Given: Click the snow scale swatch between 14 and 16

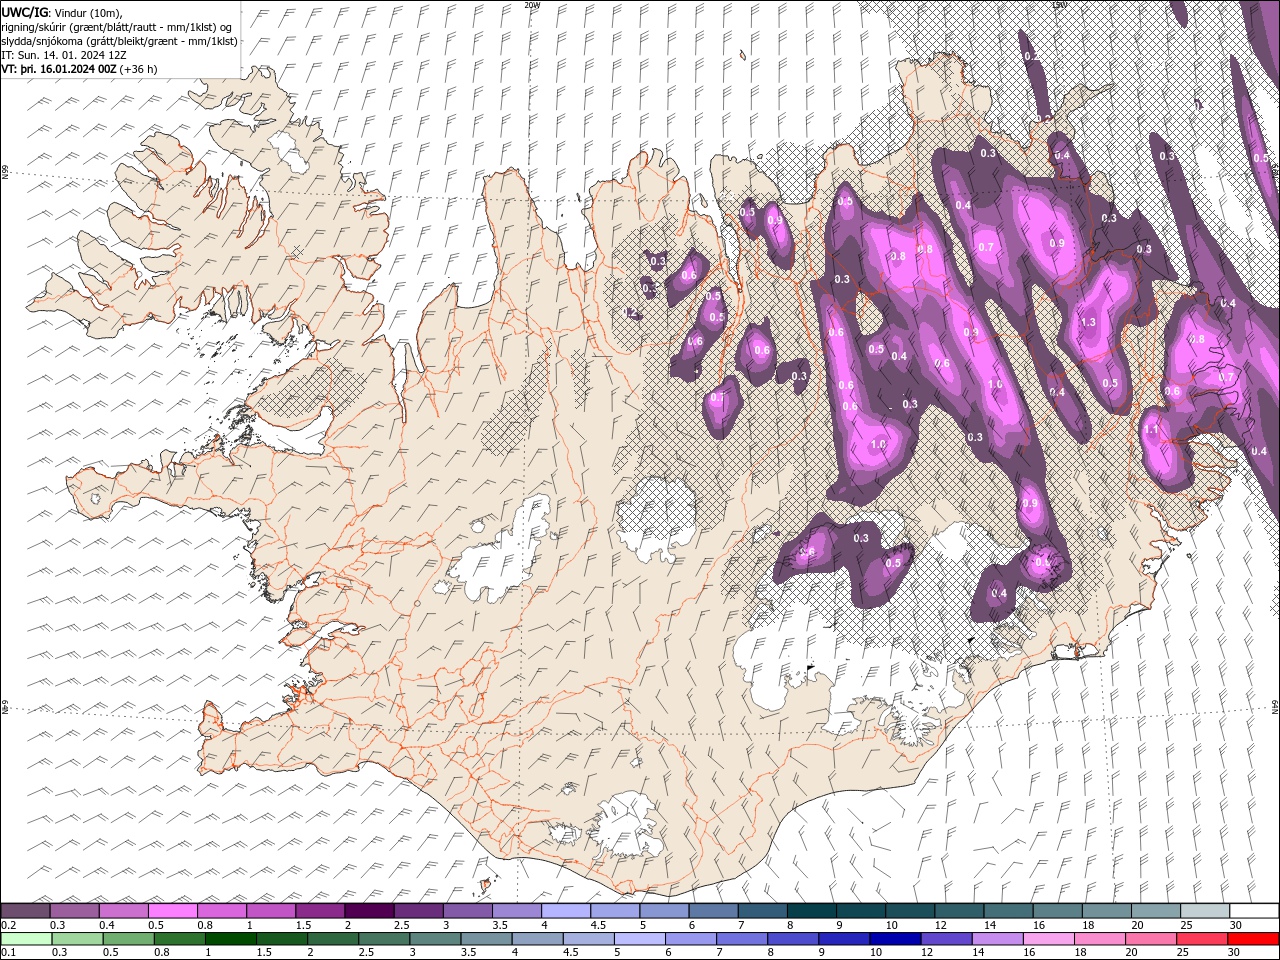Looking at the screenshot, I should [1008, 911].
